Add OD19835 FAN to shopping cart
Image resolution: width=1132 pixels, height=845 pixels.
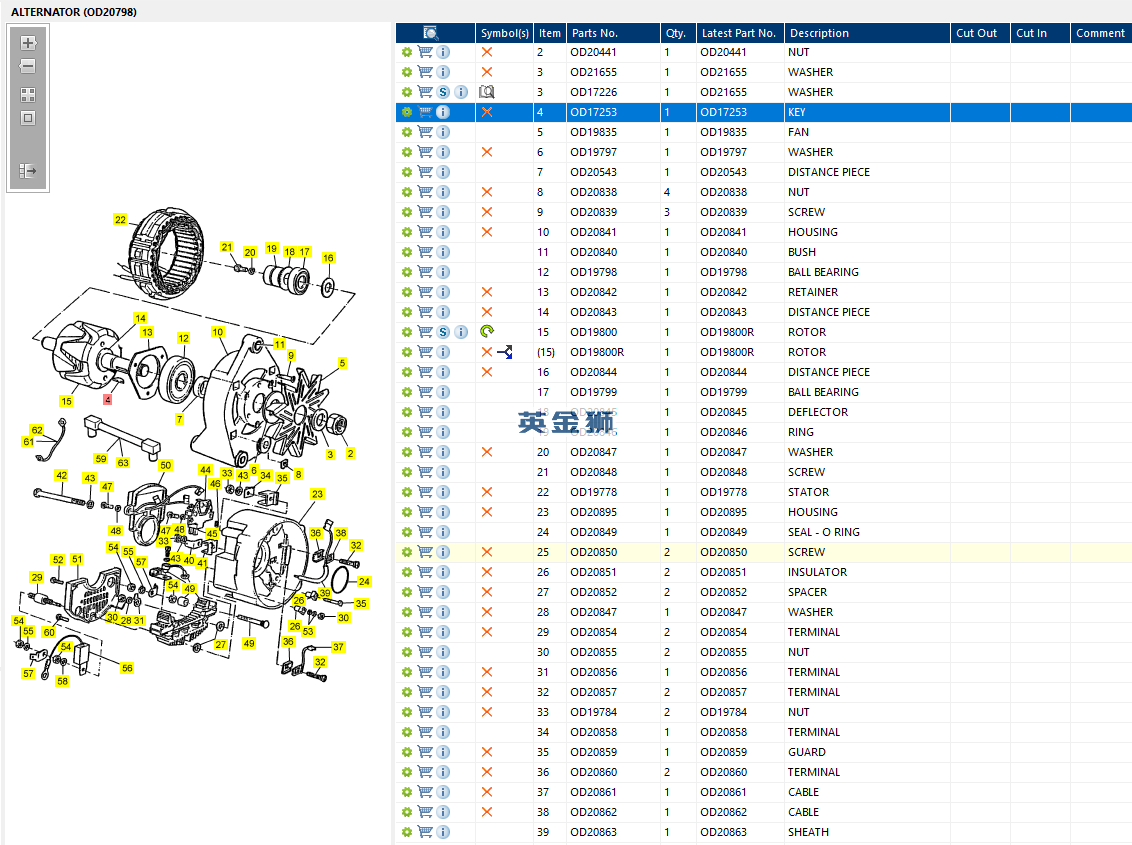coord(425,132)
